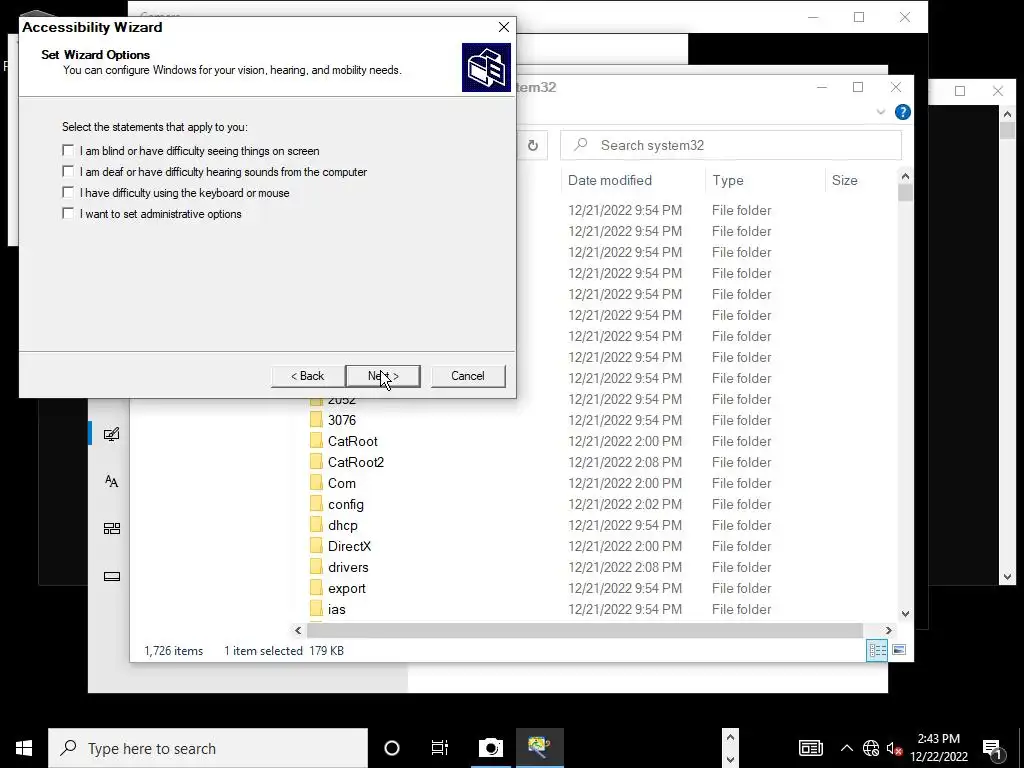Proceed with Next in Accessibility Wizard
Viewport: 1024px width, 768px height.
click(x=383, y=376)
